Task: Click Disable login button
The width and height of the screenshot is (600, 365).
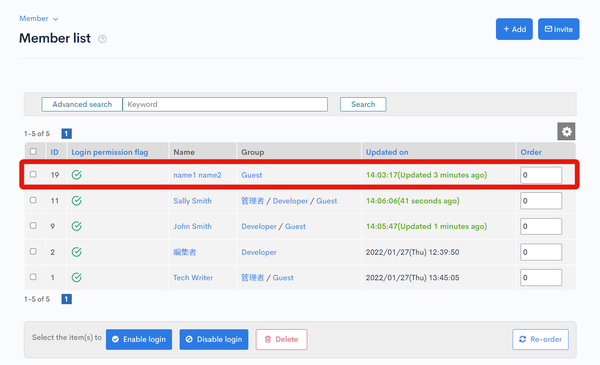Action: (x=214, y=339)
